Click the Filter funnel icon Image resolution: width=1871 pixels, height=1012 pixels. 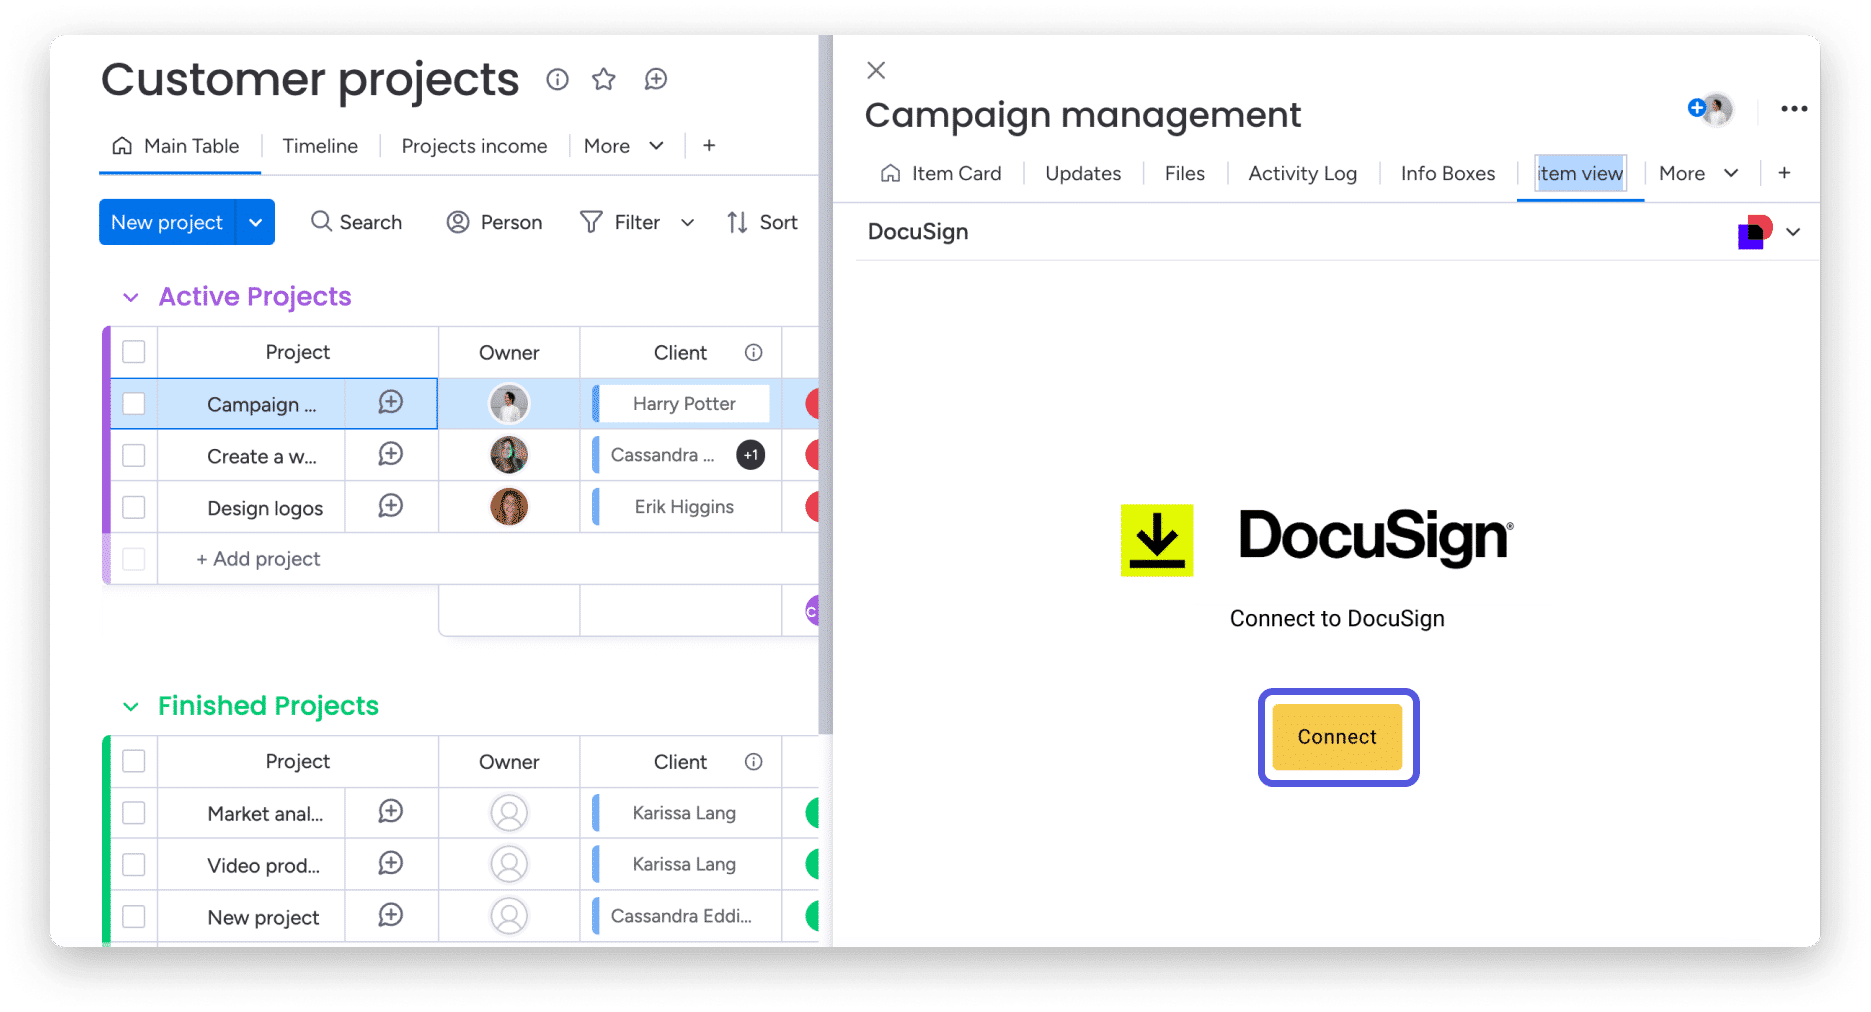[591, 222]
